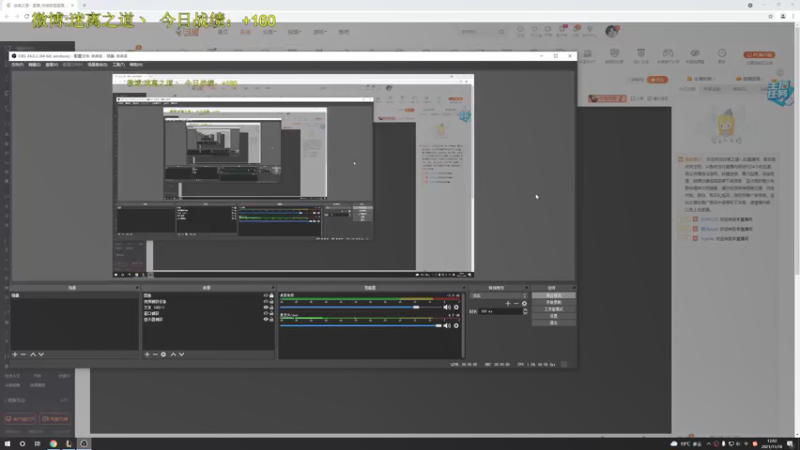Add a new source in Sources panel

tap(147, 354)
